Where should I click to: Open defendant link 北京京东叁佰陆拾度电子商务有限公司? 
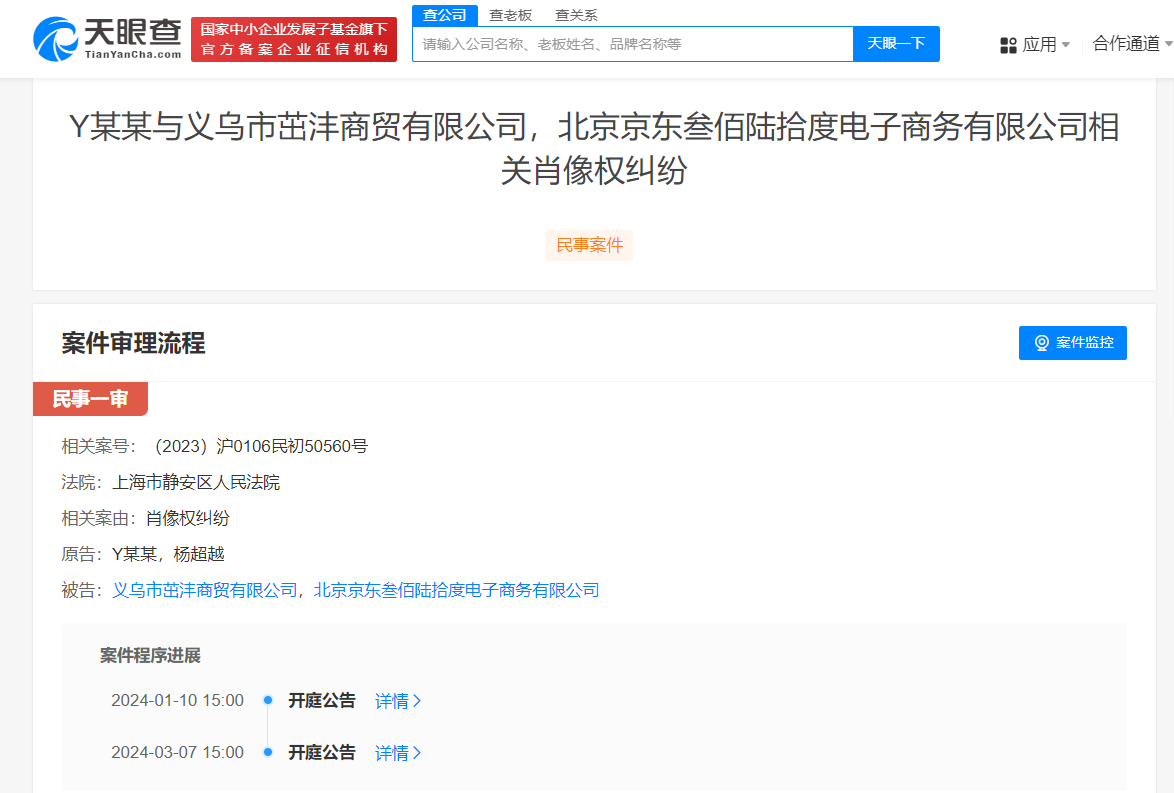point(456,590)
